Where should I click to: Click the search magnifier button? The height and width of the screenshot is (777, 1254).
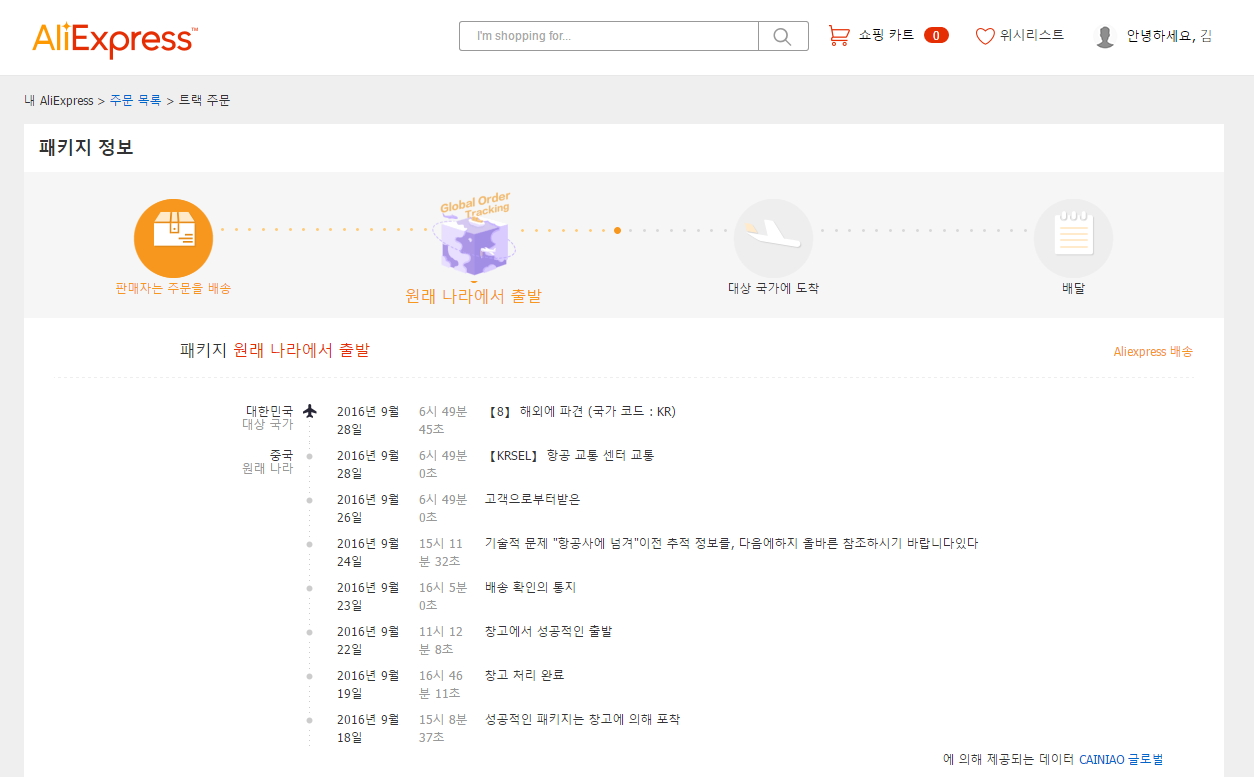[783, 36]
